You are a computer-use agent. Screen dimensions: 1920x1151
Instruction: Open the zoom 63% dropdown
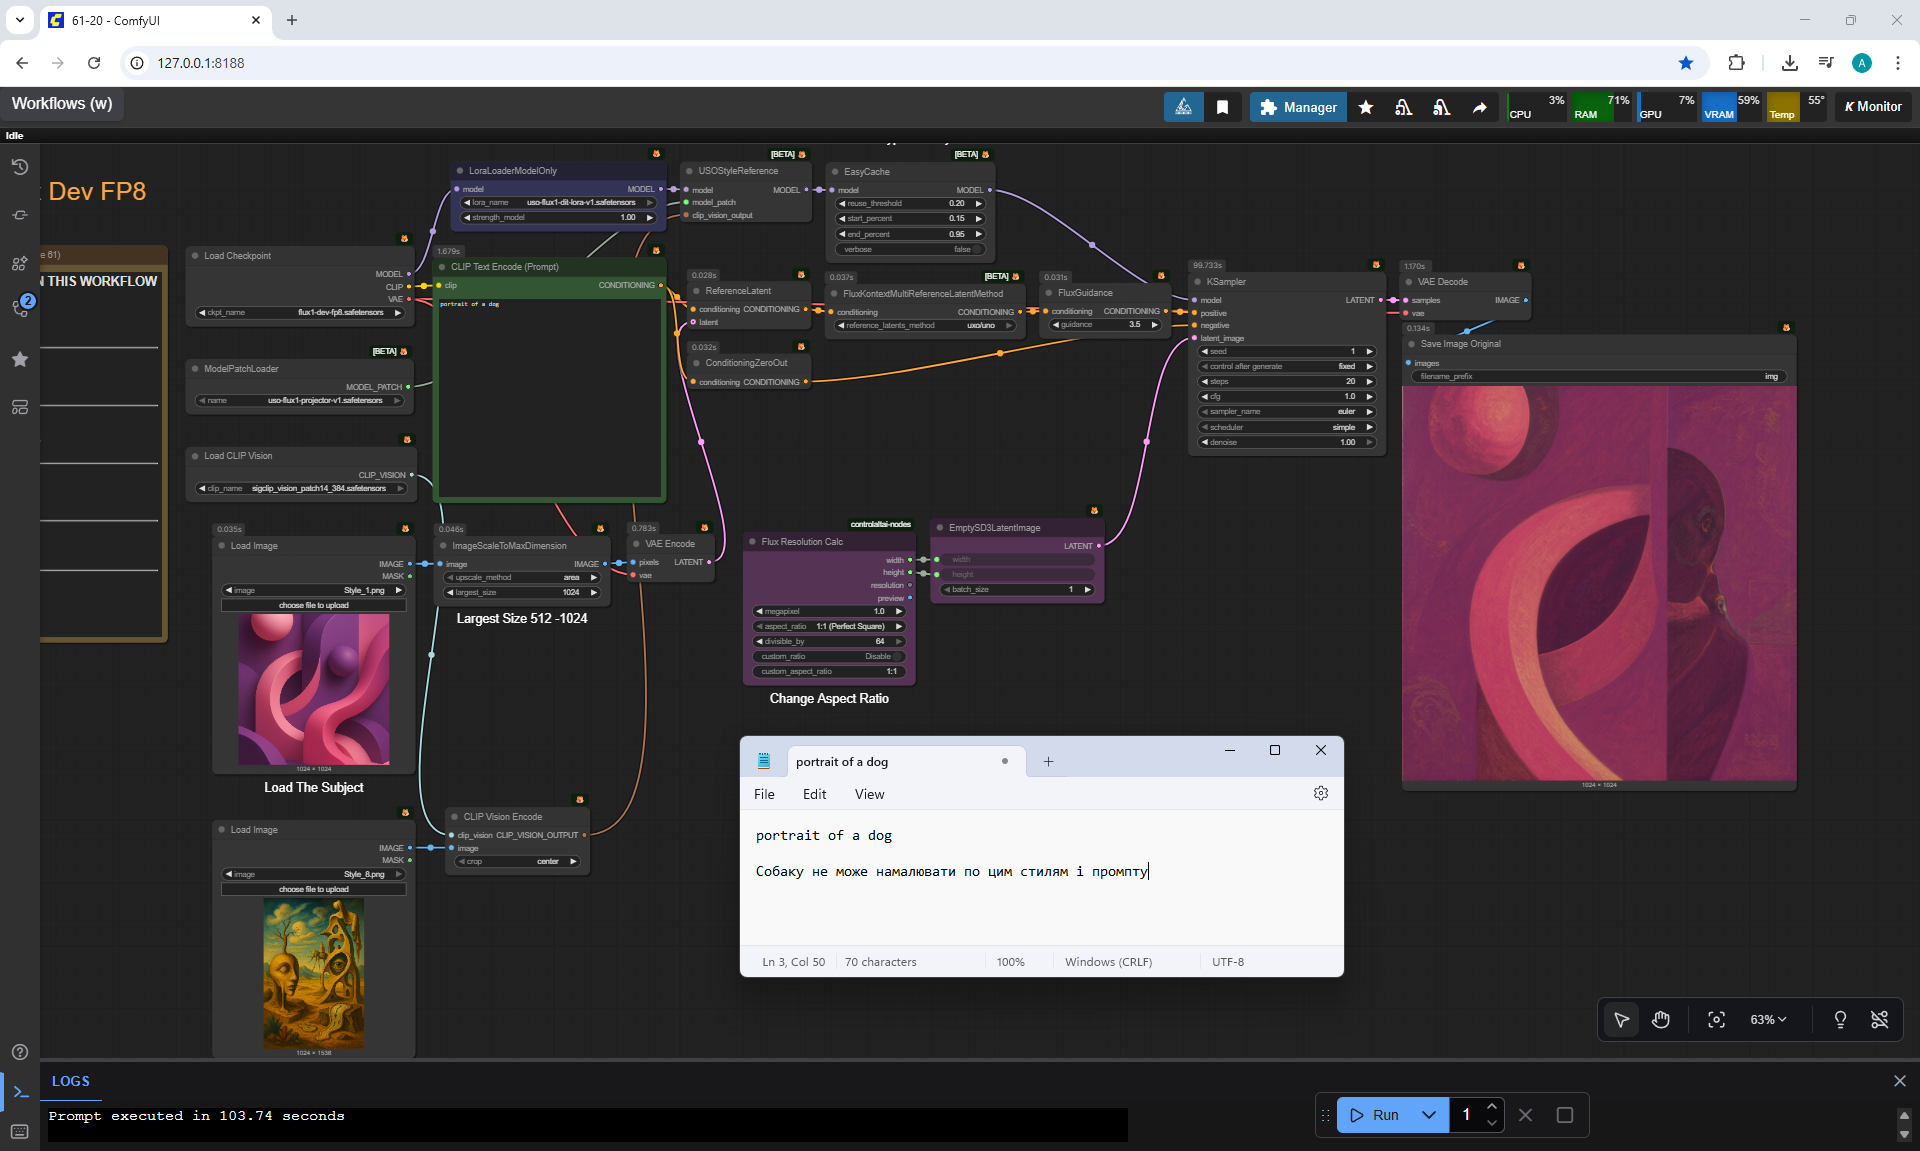click(x=1767, y=1019)
